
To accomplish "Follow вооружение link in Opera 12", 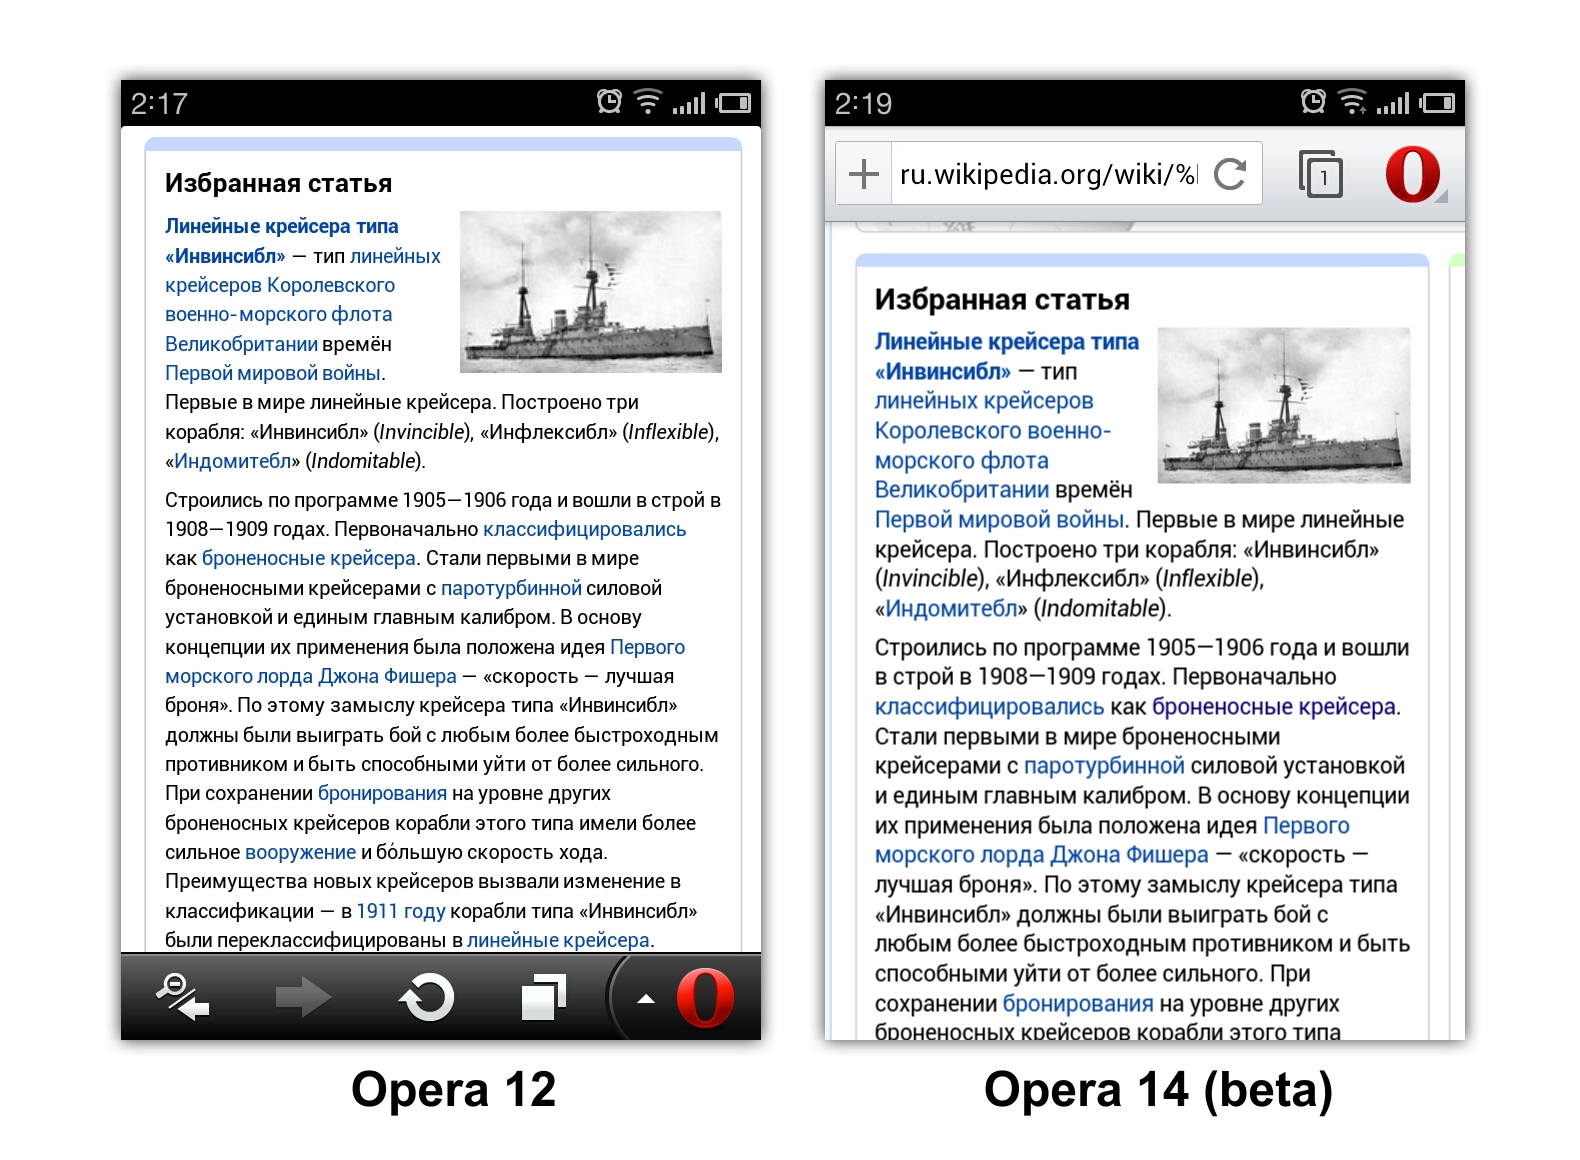I will (300, 852).
